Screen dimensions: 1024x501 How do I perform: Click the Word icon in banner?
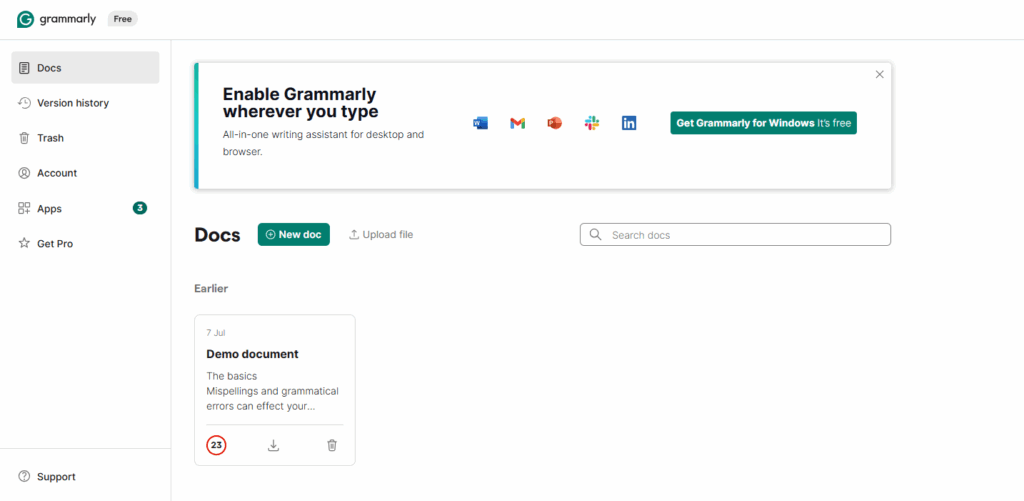480,123
